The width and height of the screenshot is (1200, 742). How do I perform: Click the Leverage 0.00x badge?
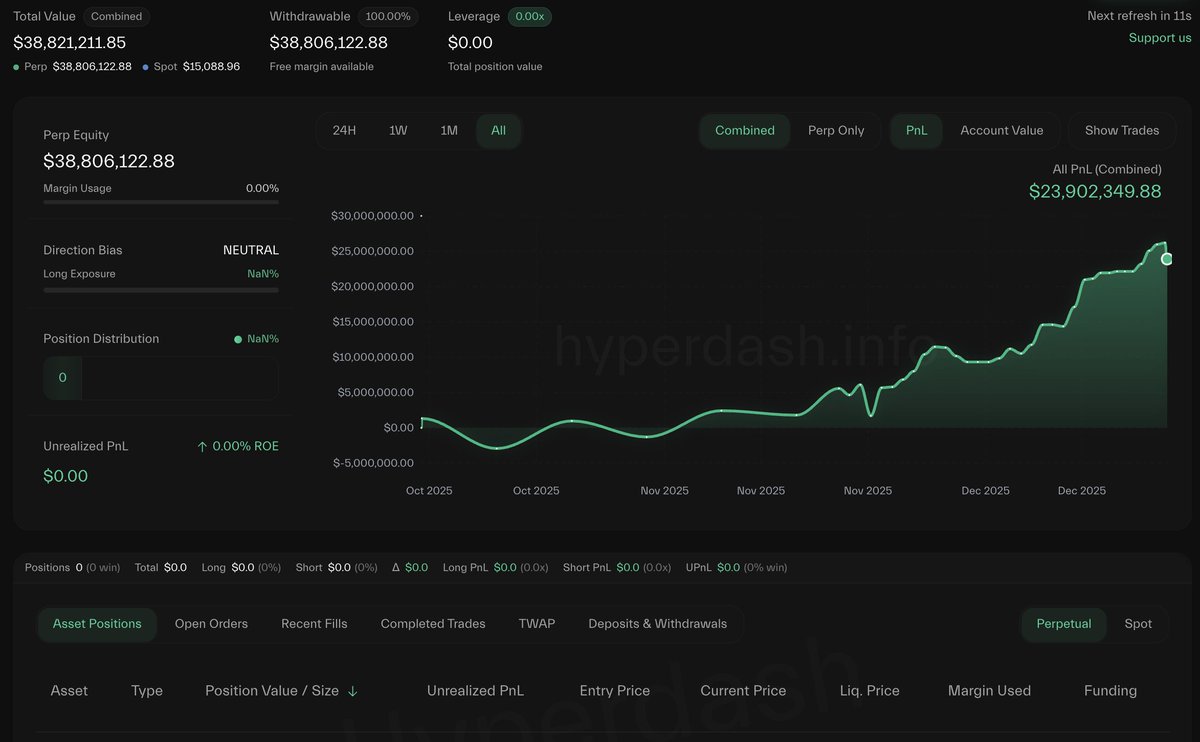(528, 16)
